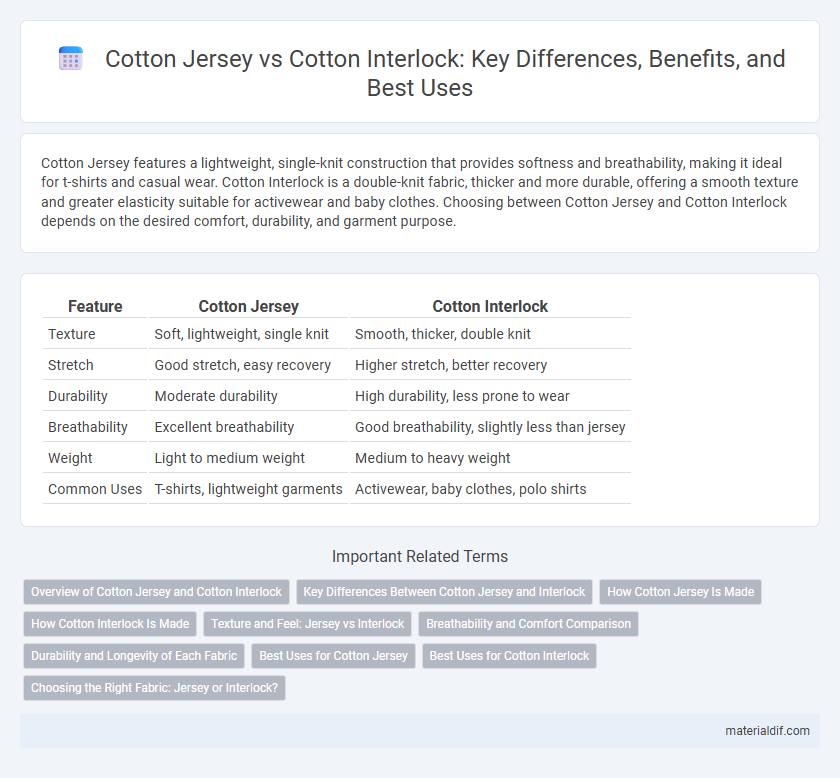Select the 'Weight' row label
This screenshot has height=778, width=840.
(70, 458)
